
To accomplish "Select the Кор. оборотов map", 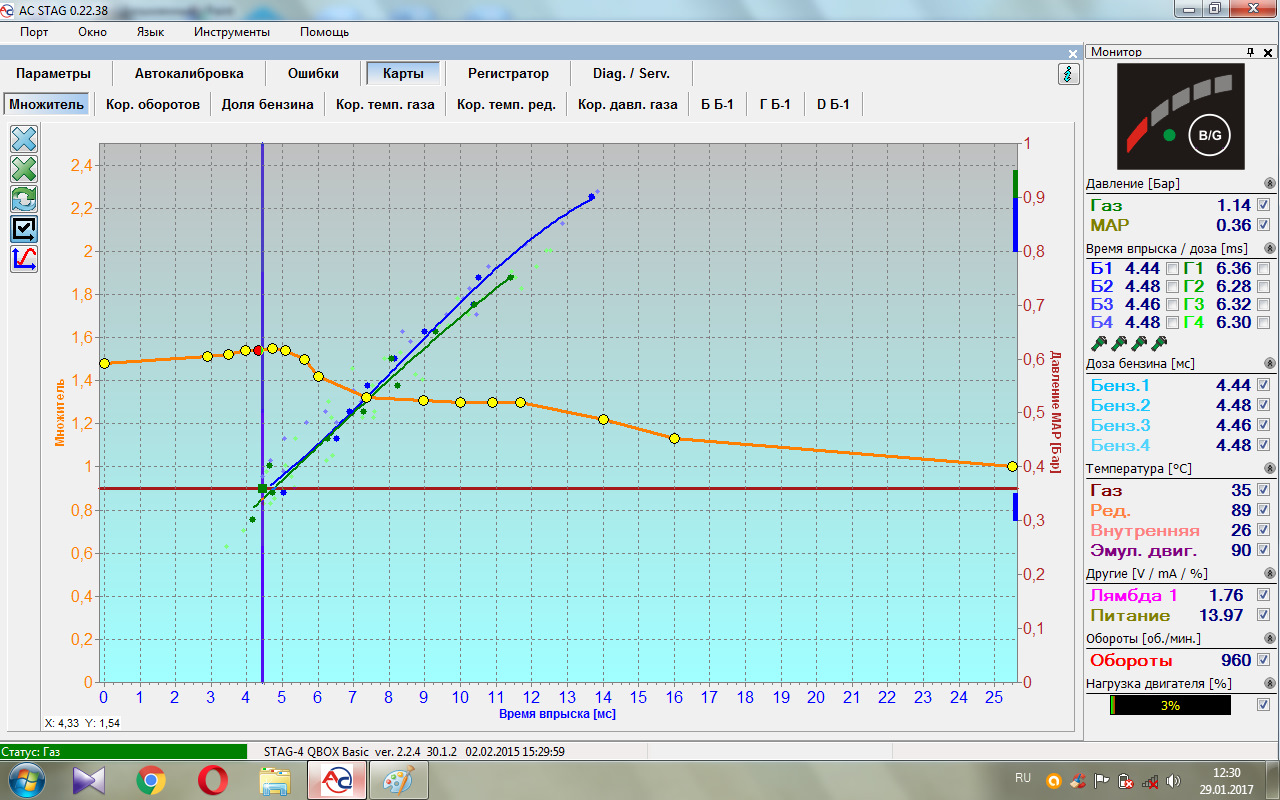I will pyautogui.click(x=153, y=104).
